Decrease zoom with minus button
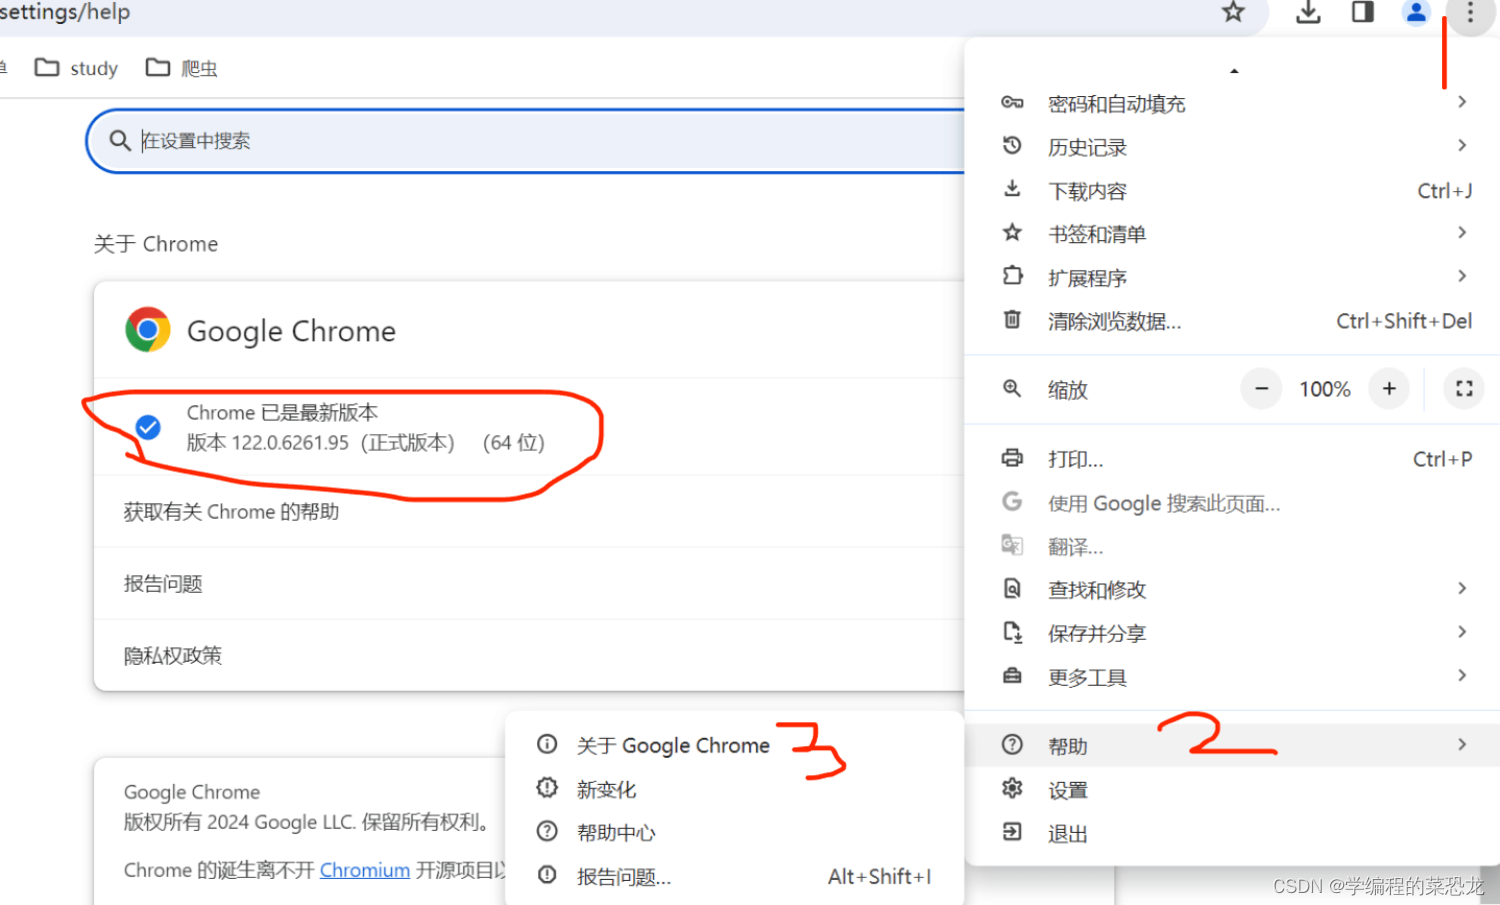The image size is (1500, 905). 1262,389
